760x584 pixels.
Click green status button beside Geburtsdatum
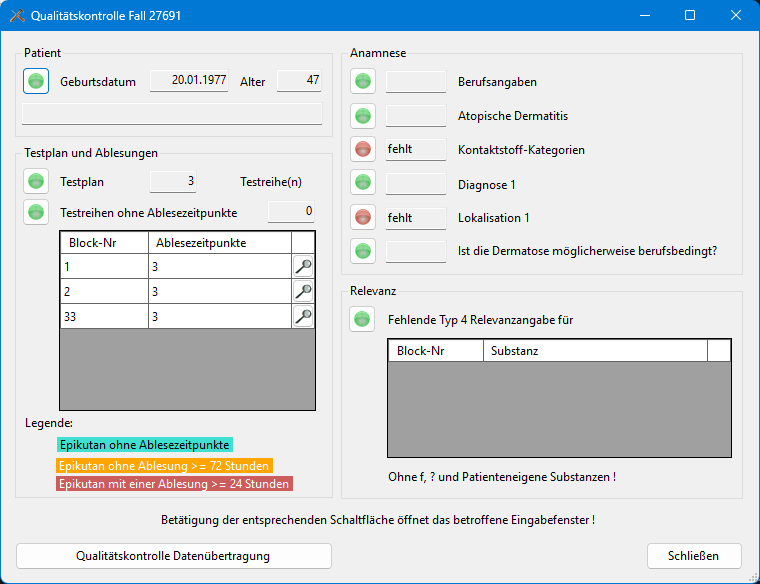tap(36, 81)
